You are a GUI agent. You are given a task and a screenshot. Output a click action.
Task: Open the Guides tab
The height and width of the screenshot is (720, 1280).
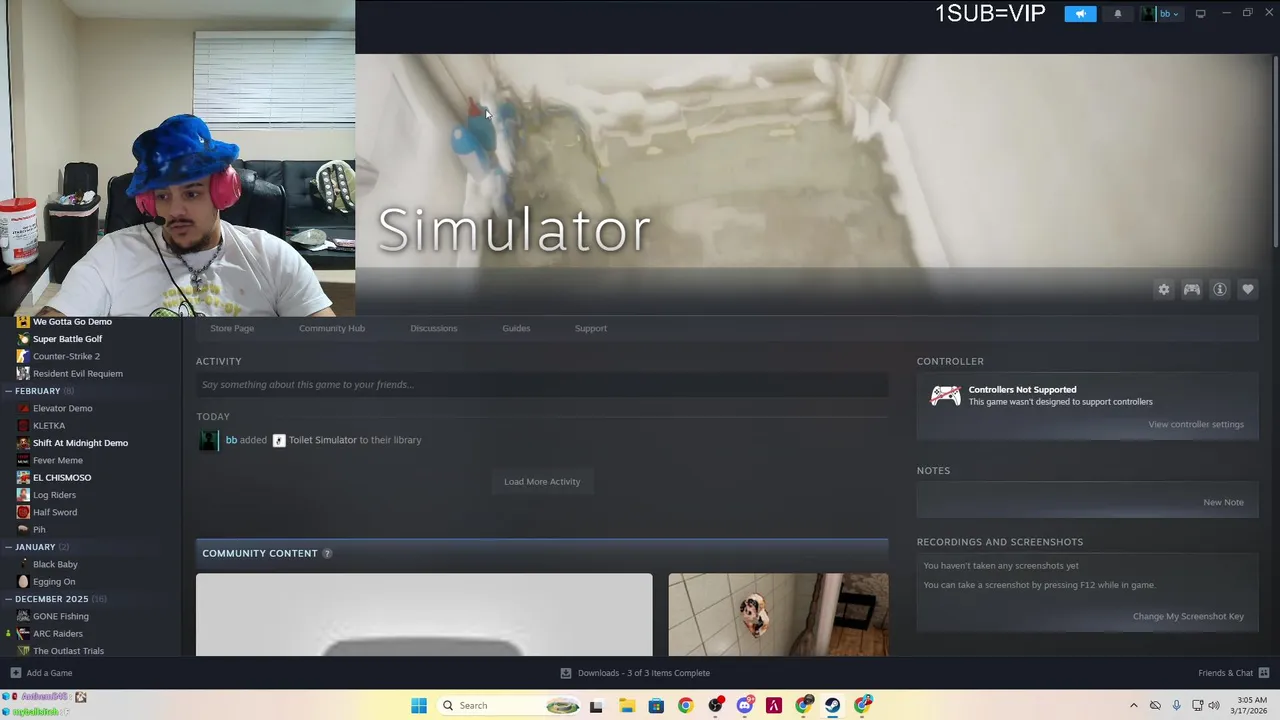[x=516, y=328]
